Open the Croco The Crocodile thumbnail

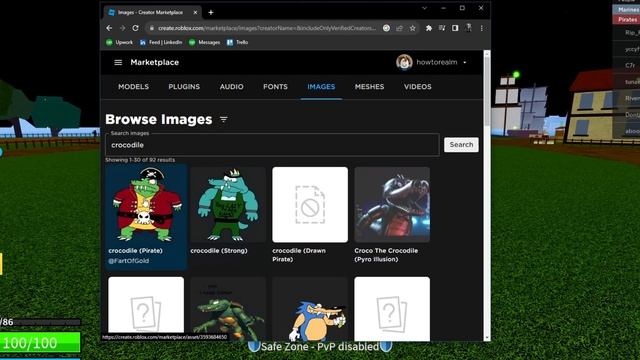[392, 204]
